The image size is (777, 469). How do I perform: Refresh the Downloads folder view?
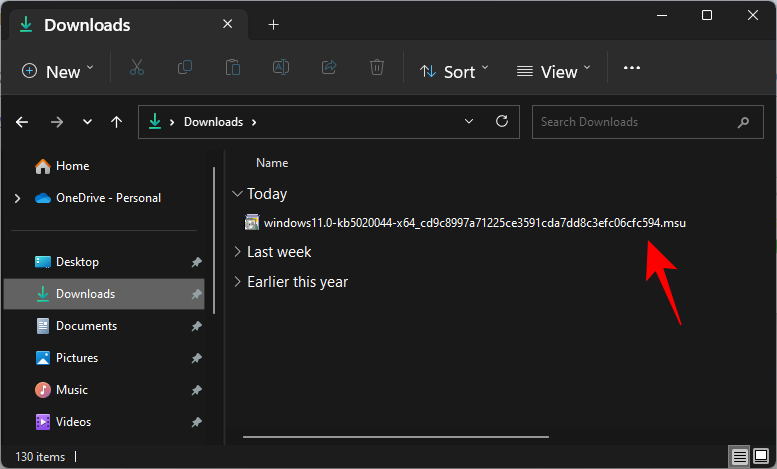pos(502,121)
